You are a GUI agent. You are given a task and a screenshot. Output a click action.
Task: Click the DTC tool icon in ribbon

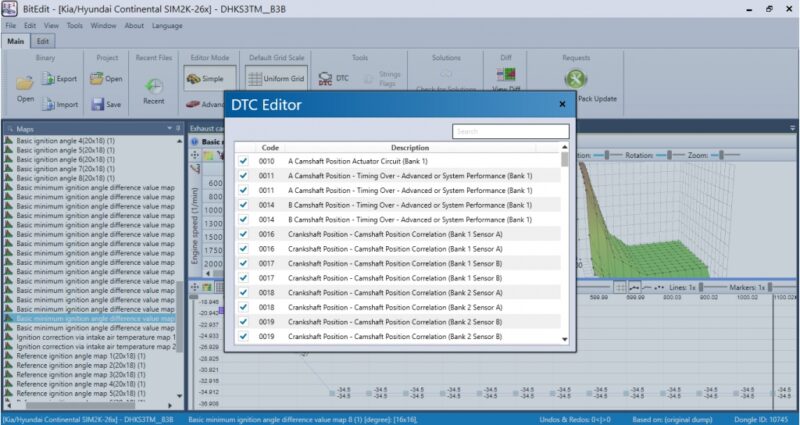tap(327, 78)
